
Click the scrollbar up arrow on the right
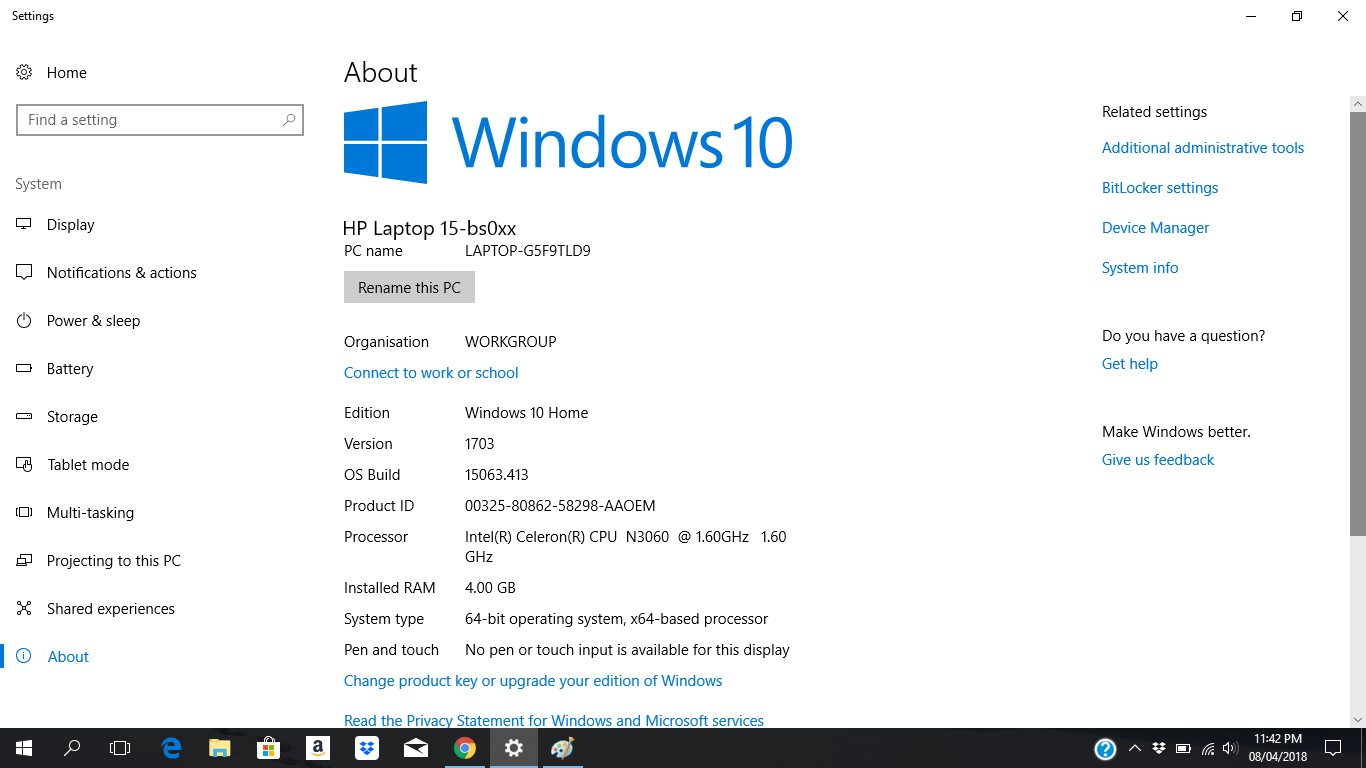[x=1357, y=103]
